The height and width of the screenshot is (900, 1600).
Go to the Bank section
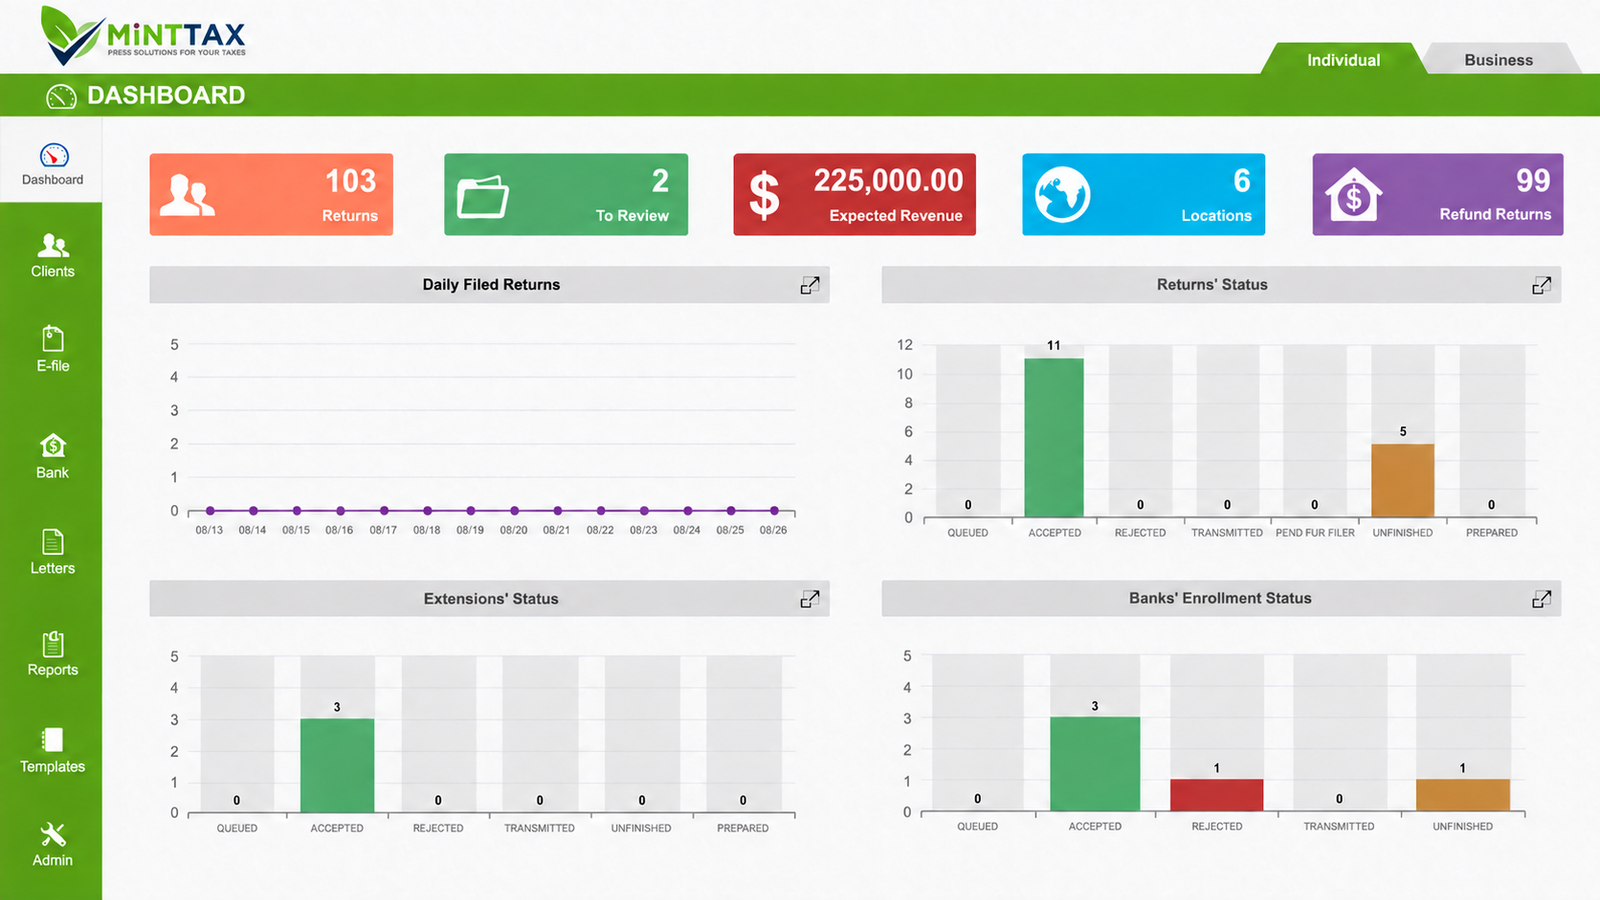pyautogui.click(x=53, y=457)
